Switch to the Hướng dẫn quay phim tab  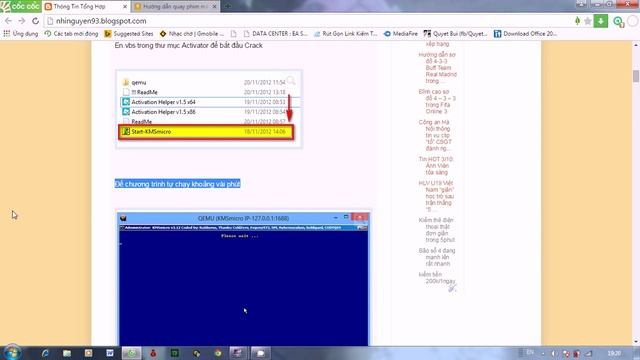coord(175,7)
